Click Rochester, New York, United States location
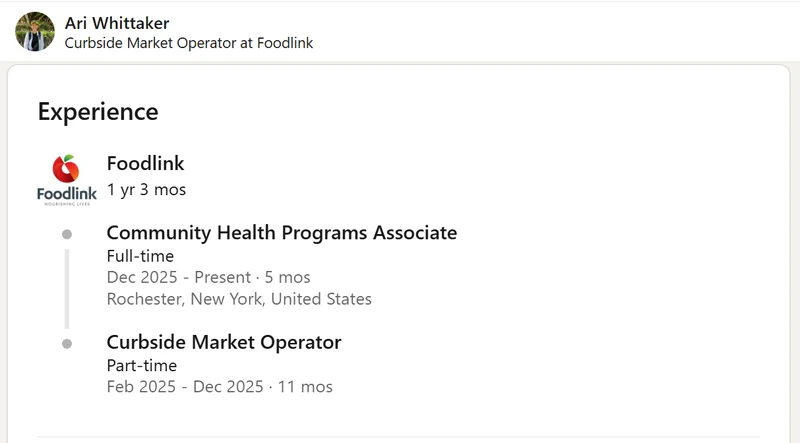The image size is (800, 443). tap(239, 299)
